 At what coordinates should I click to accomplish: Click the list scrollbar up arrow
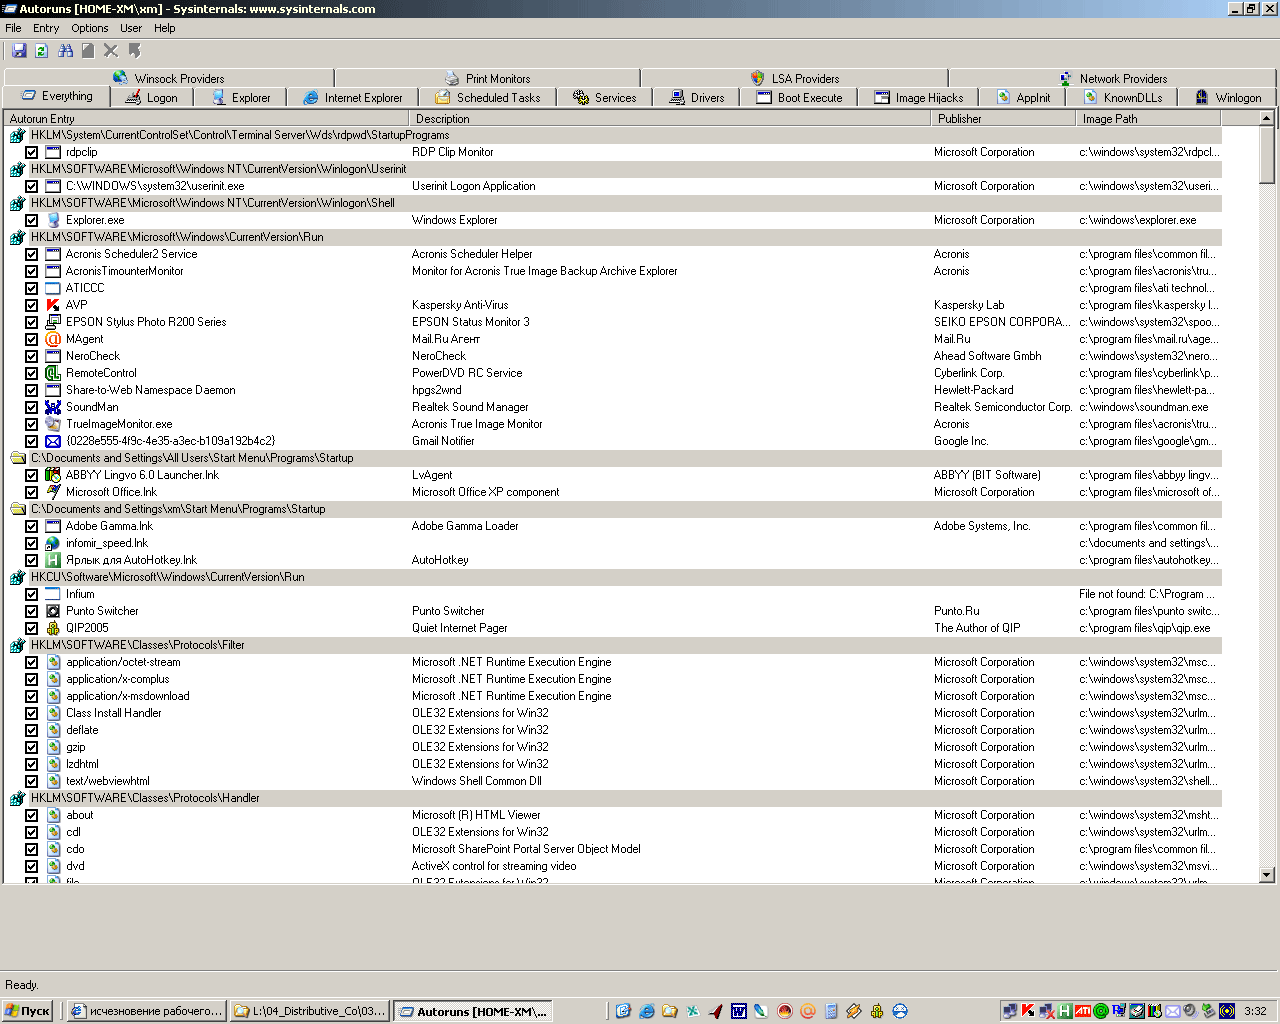coord(1267,118)
